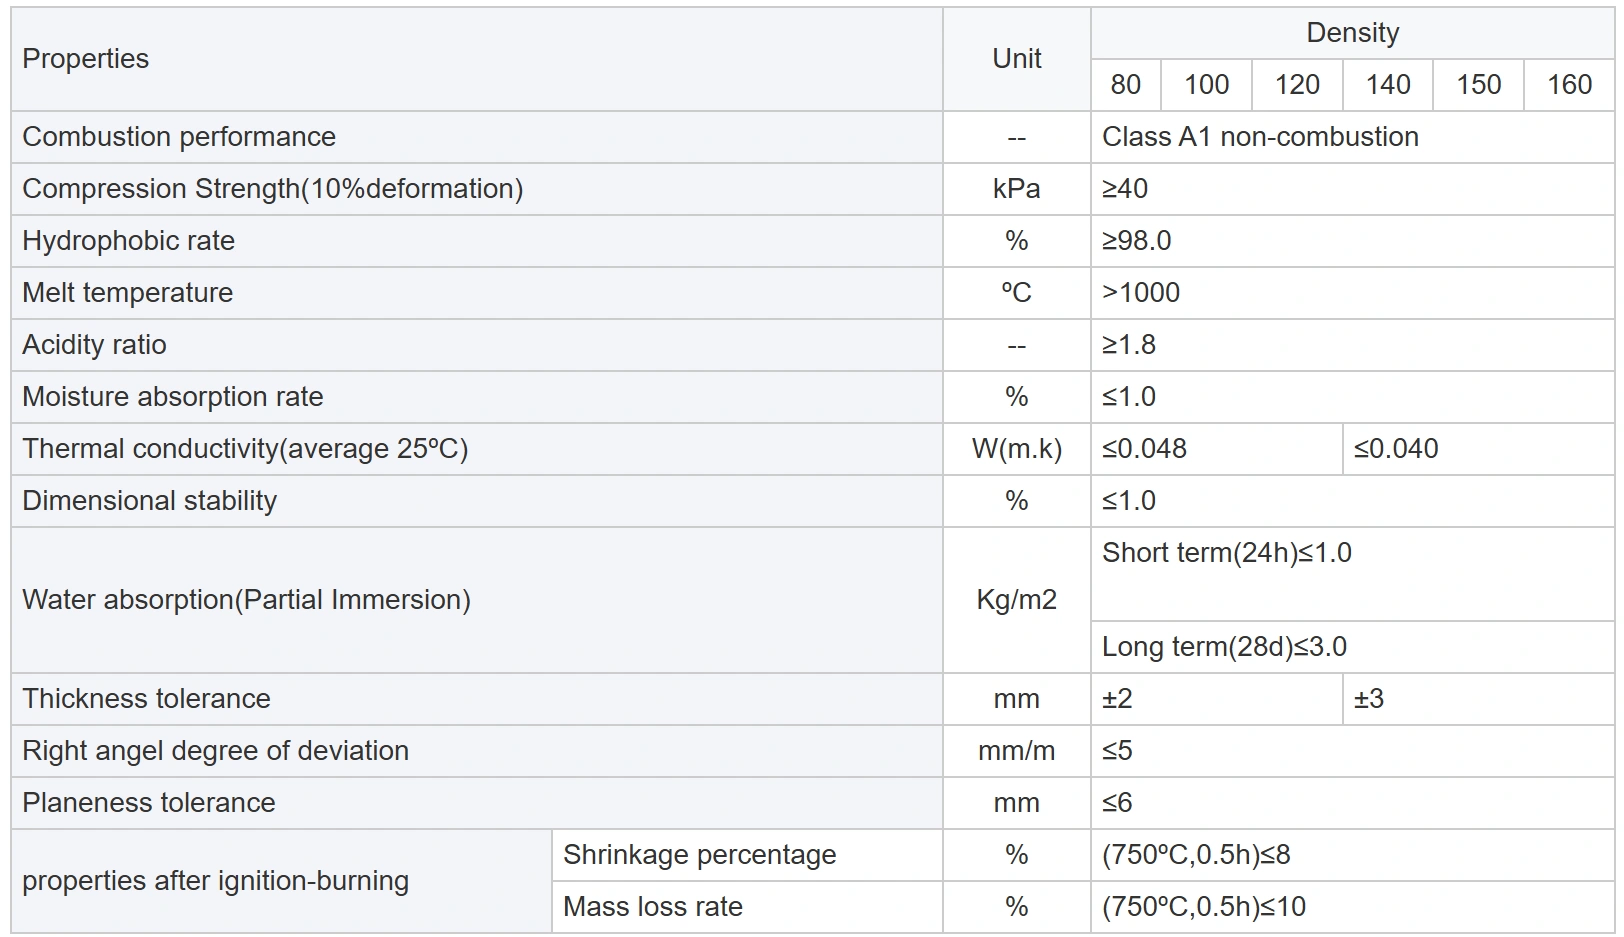1624x937 pixels.
Task: Click the Long term(28d) water absorption cell
Action: 1224,647
